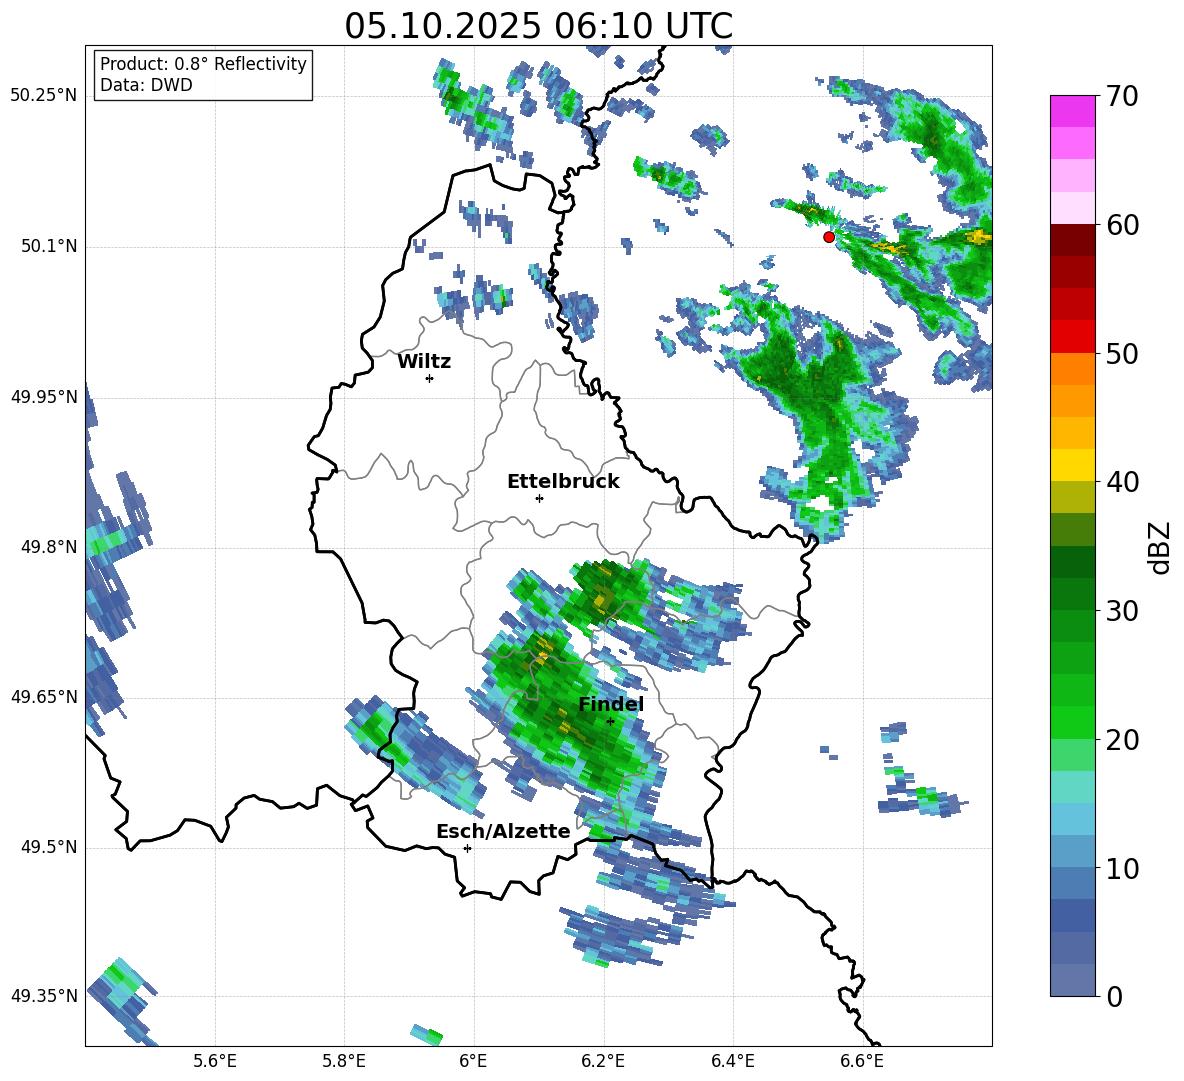Click the 50.1°N latitude label
1184x1081 pixels.
coord(49,247)
